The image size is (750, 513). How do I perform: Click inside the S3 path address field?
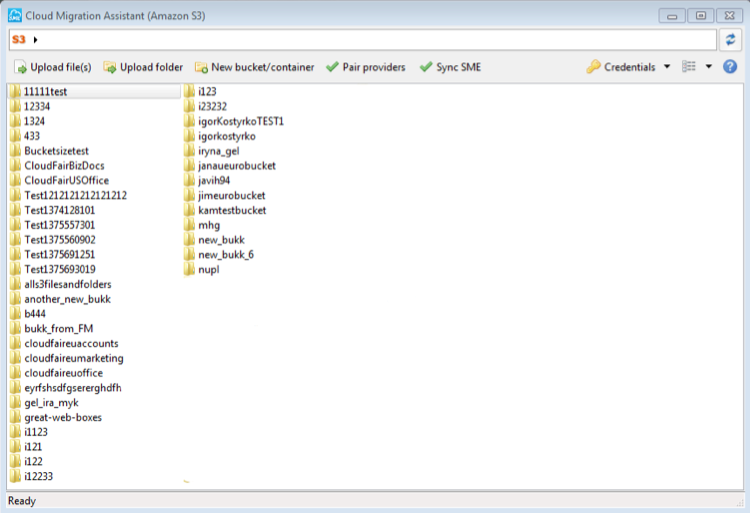pos(363,40)
